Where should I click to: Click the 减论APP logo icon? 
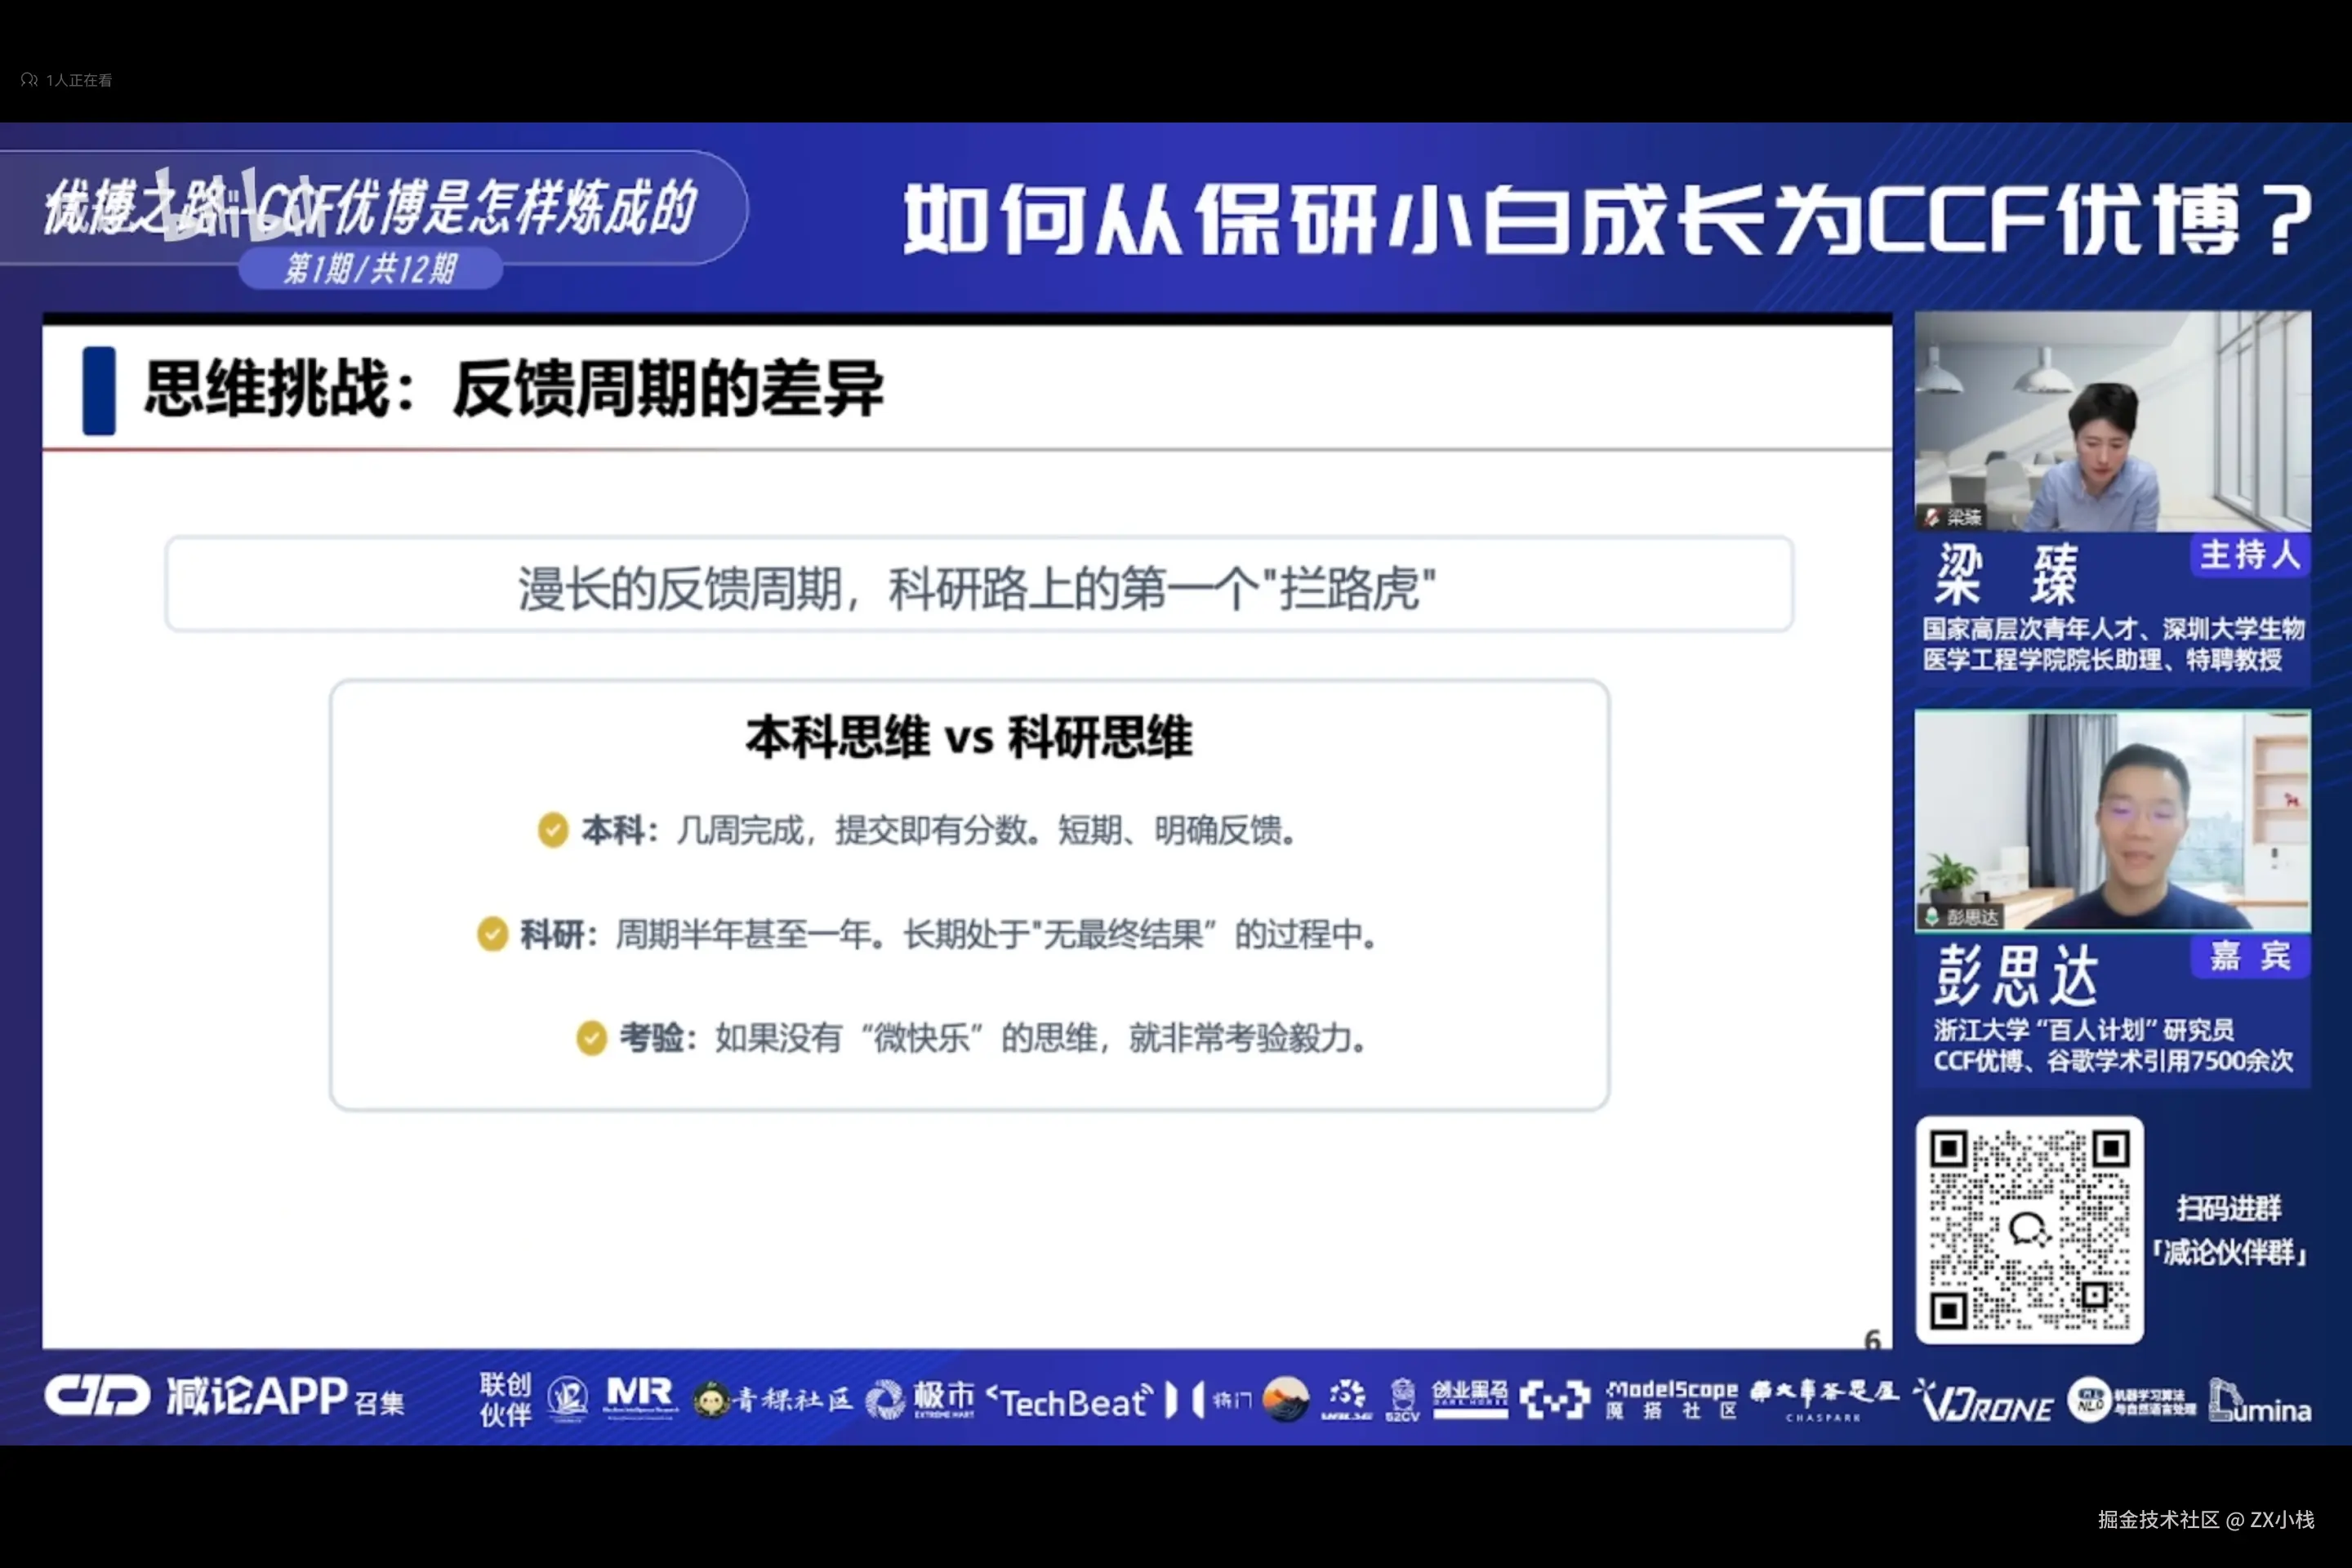click(96, 1396)
